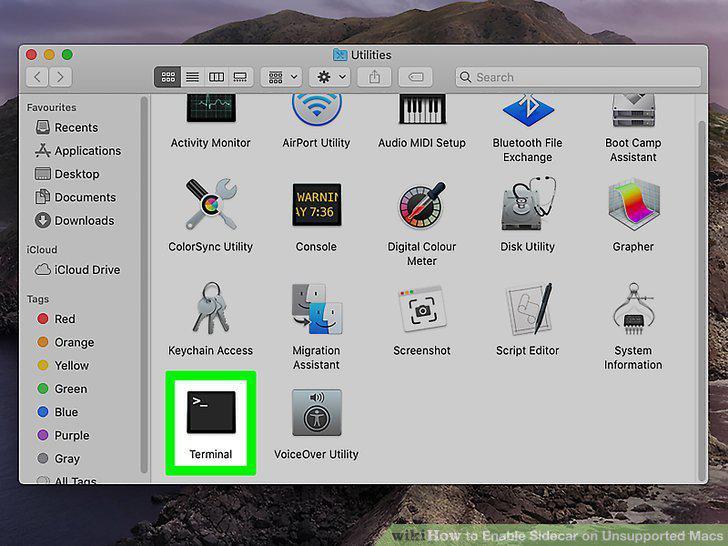Click into the Search field

click(x=578, y=77)
